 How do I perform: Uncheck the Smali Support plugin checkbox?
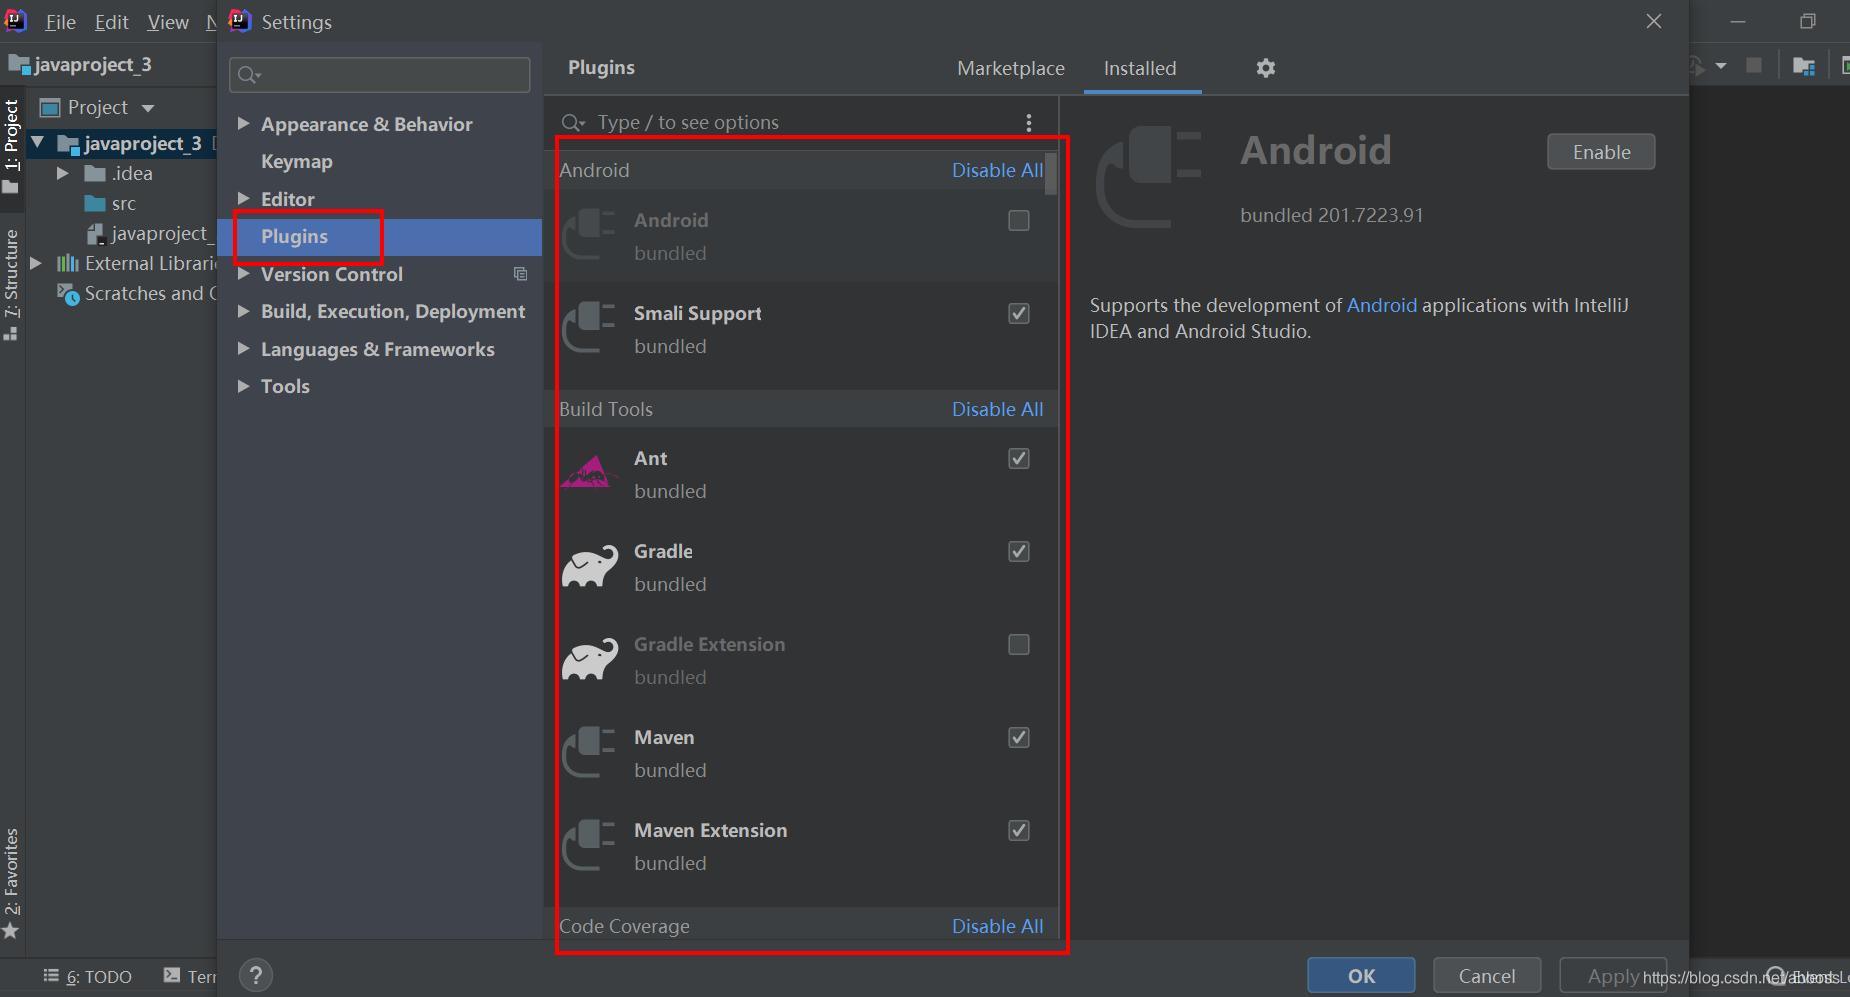tap(1019, 313)
